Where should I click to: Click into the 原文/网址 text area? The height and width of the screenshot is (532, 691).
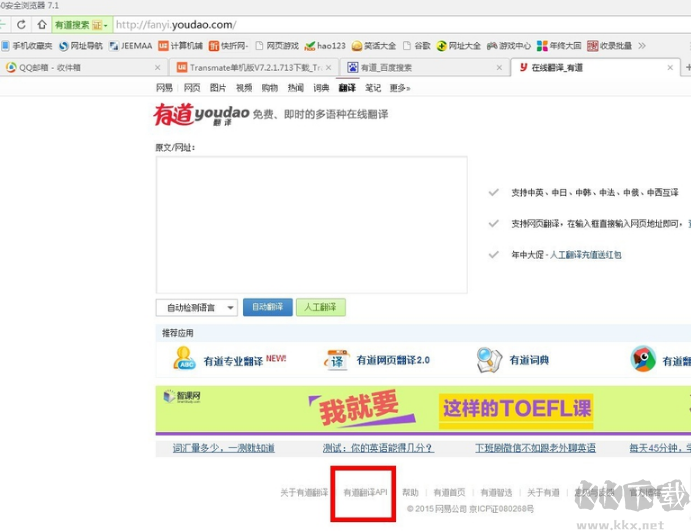click(x=312, y=225)
